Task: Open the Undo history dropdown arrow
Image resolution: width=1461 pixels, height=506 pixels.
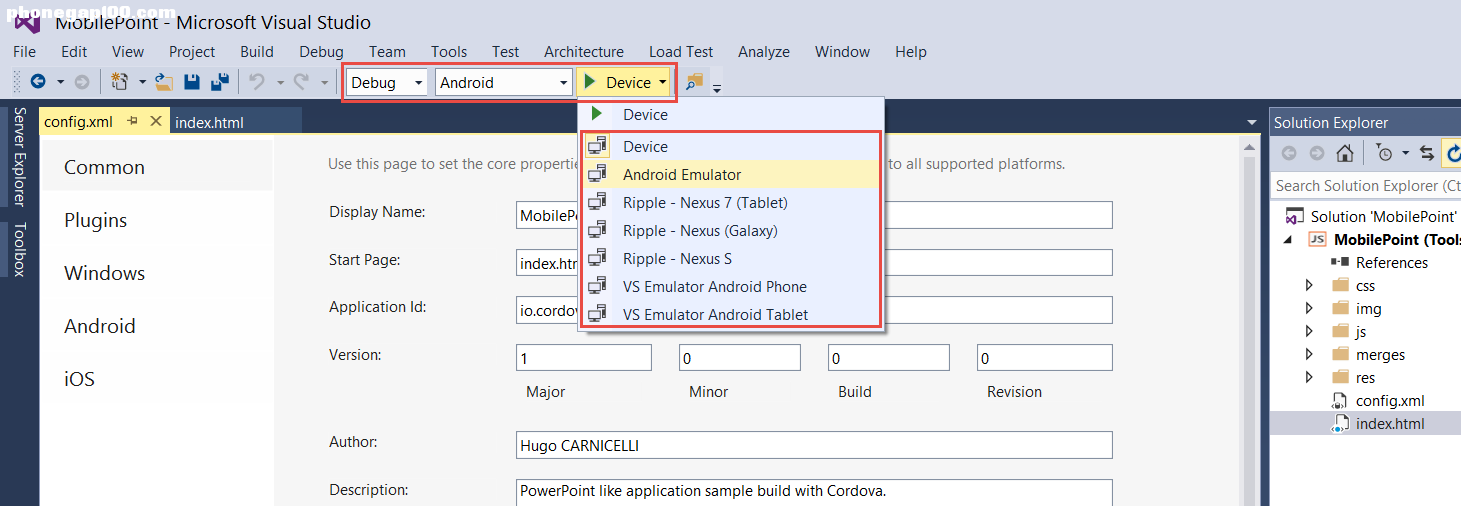Action: (279, 83)
